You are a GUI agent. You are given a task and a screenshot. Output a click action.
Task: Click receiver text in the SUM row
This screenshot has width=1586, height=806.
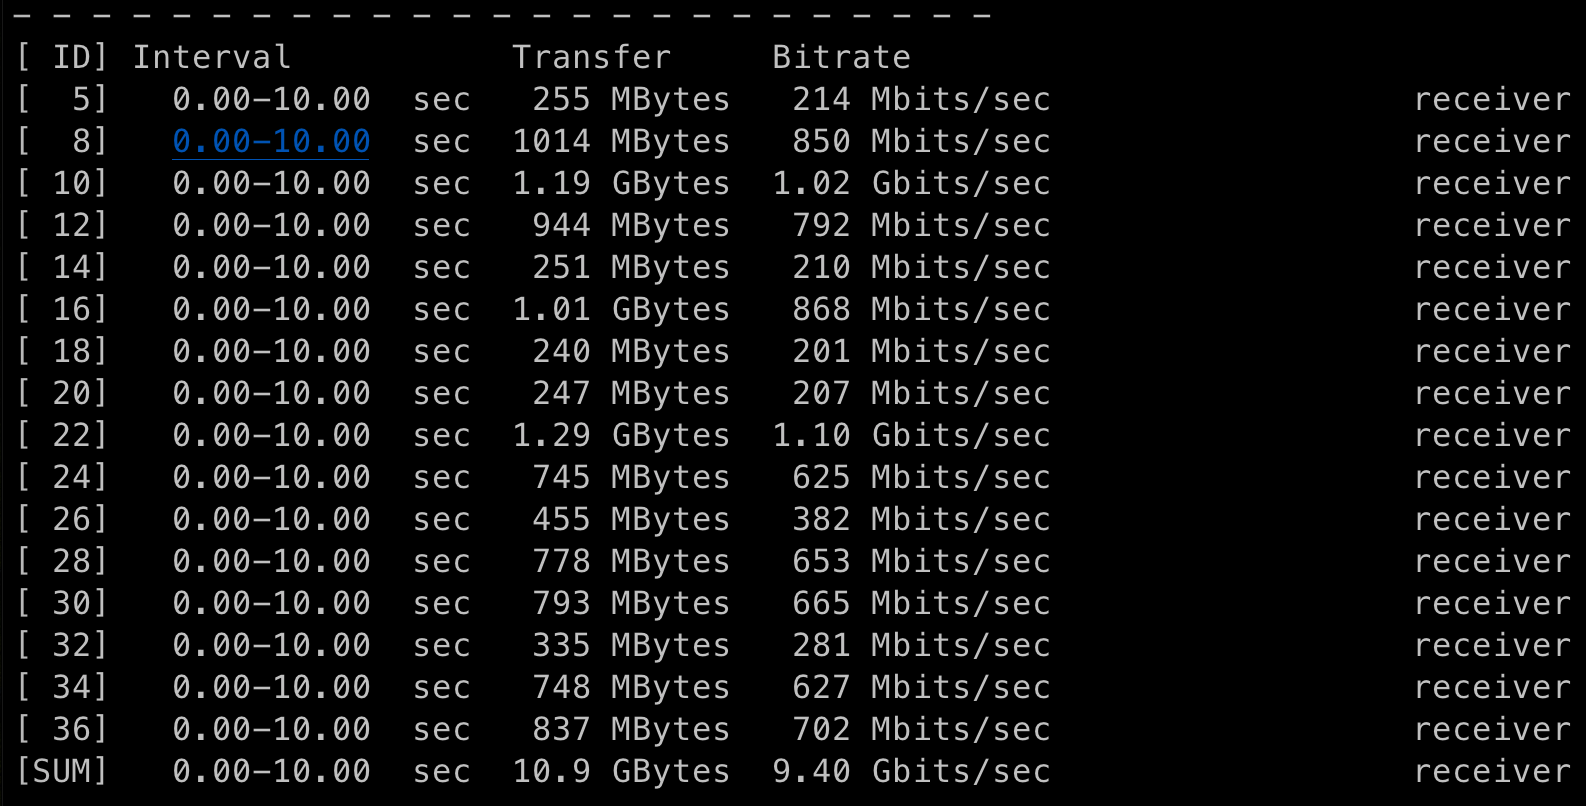coord(1492,771)
